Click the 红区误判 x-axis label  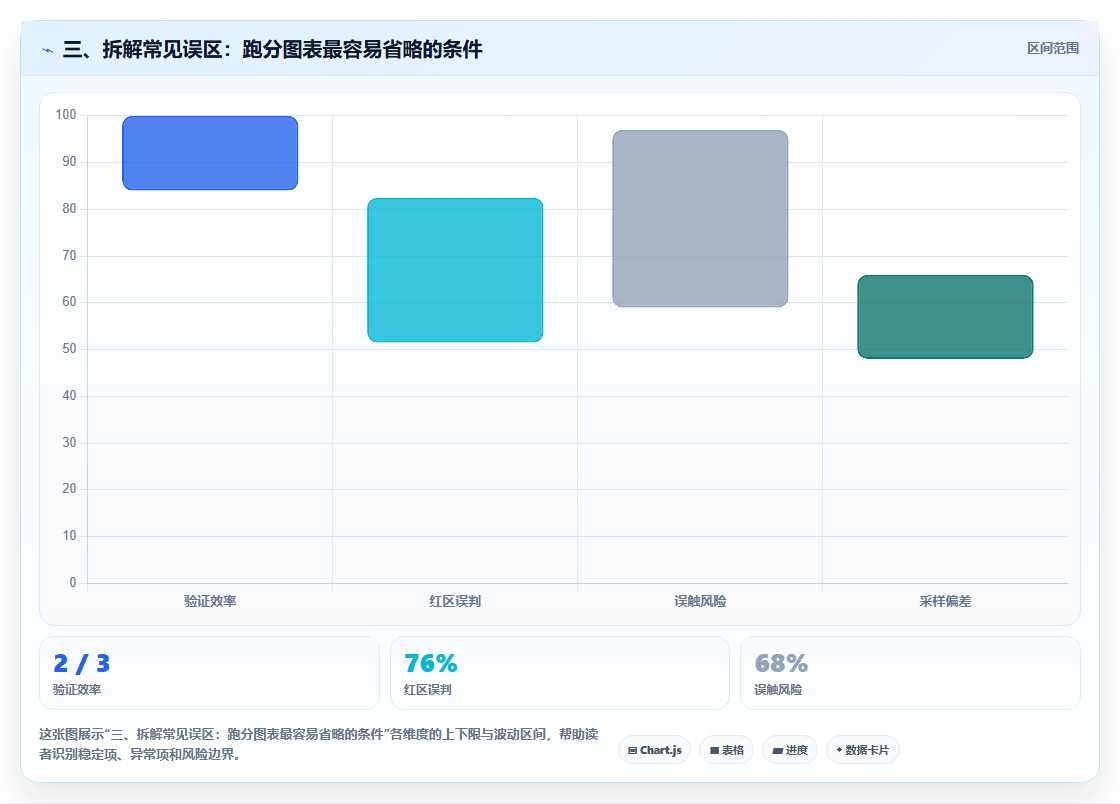455,601
